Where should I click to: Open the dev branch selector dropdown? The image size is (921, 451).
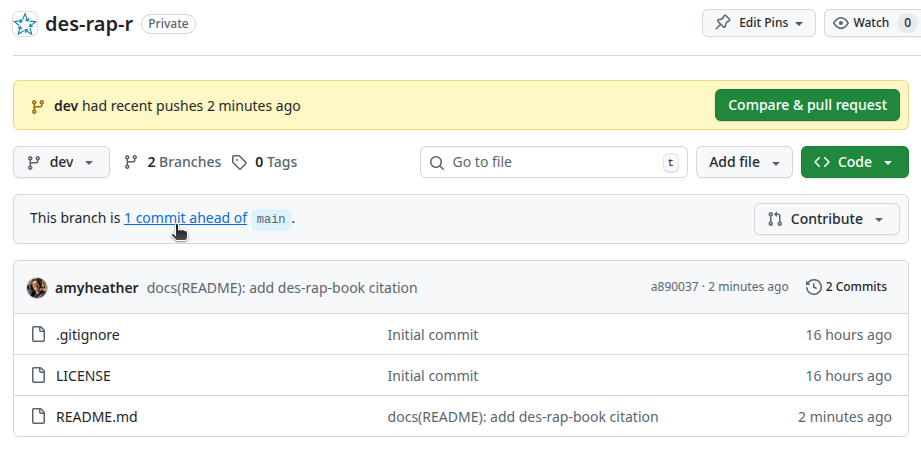pos(61,162)
